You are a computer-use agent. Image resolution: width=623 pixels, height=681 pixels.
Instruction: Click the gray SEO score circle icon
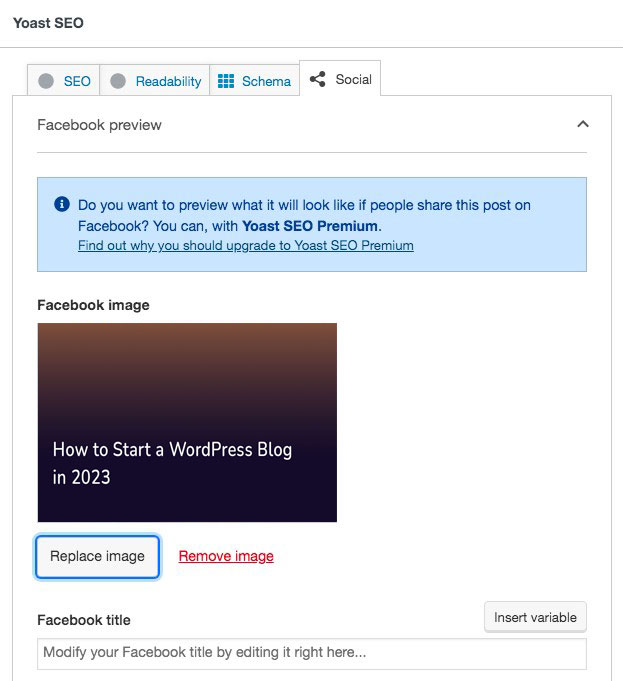click(46, 81)
